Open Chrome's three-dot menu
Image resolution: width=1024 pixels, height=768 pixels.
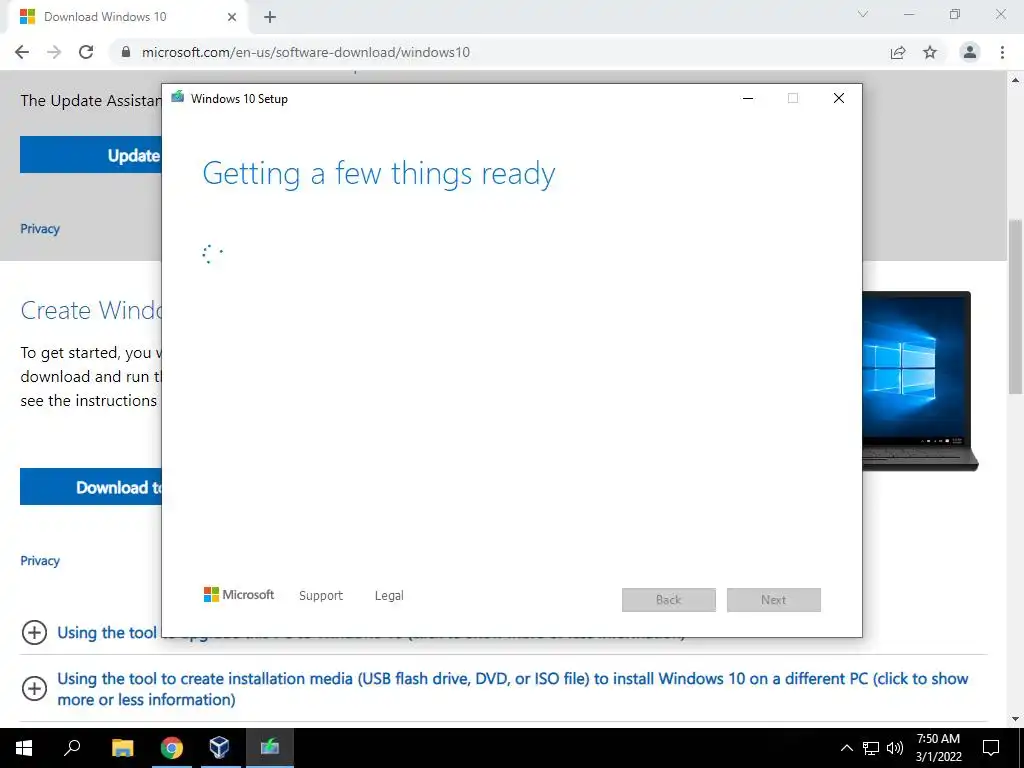[x=1002, y=52]
